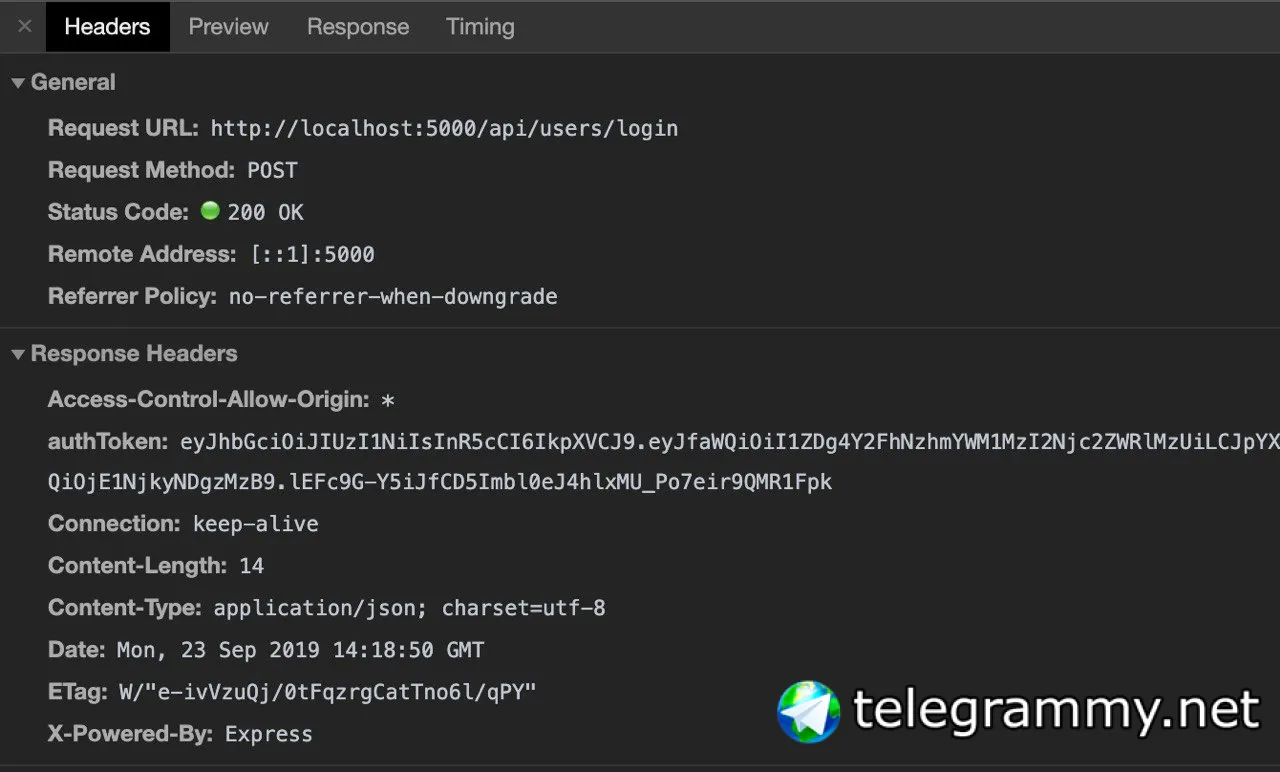The height and width of the screenshot is (772, 1280).
Task: Click the telegrammy.net watermark text
Action: coord(1056,711)
